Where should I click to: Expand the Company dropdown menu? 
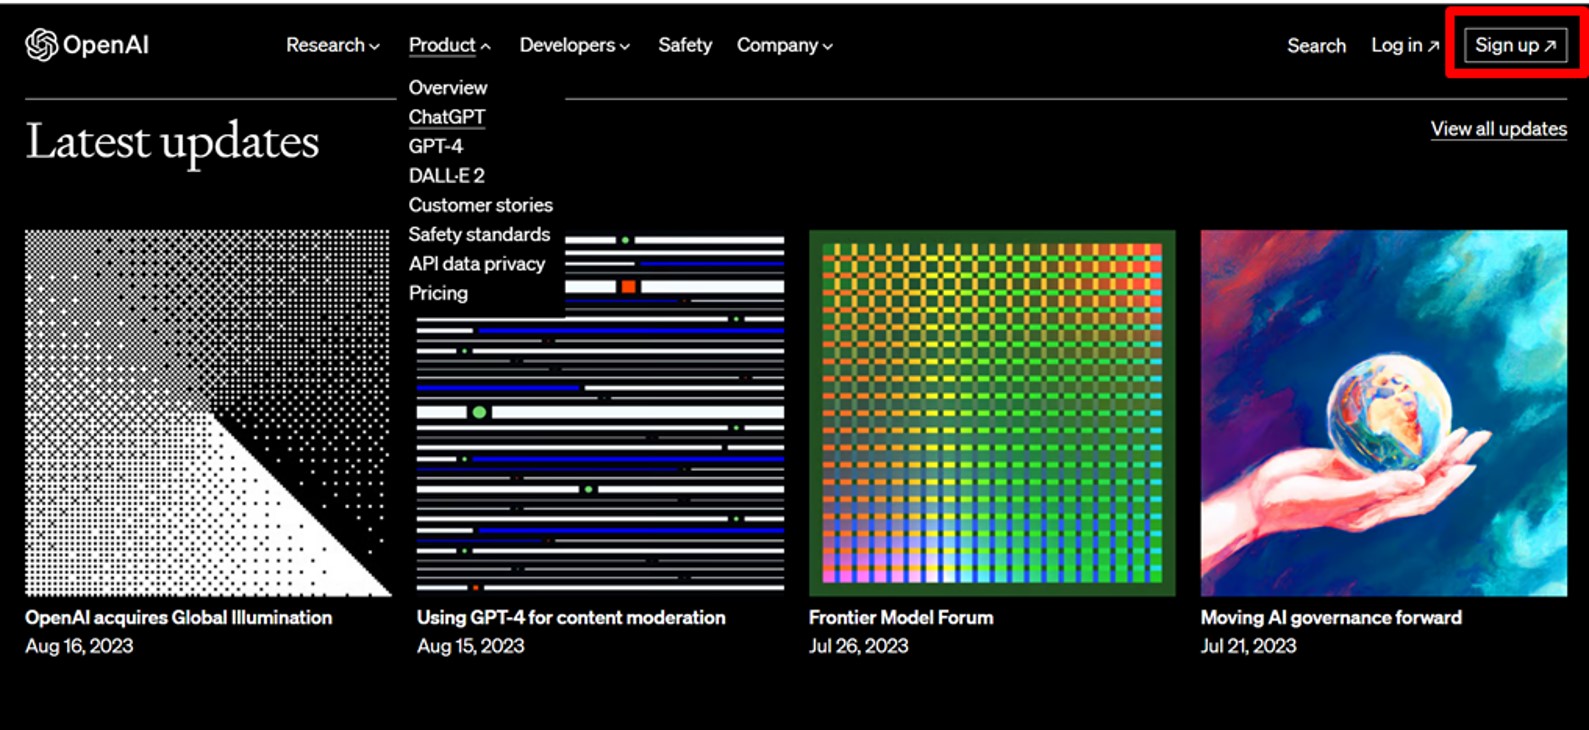pyautogui.click(x=784, y=45)
